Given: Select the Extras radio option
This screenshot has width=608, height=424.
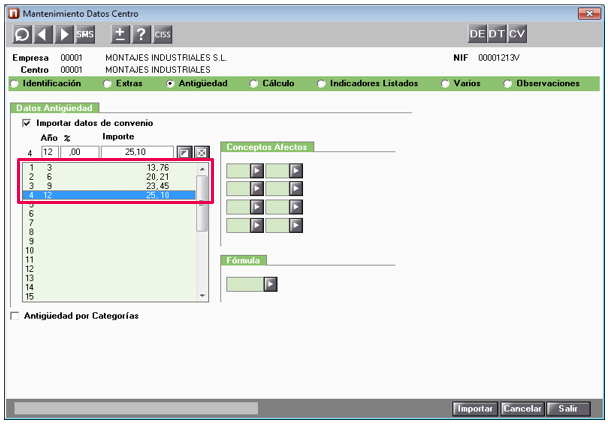Looking at the screenshot, I should [107, 84].
